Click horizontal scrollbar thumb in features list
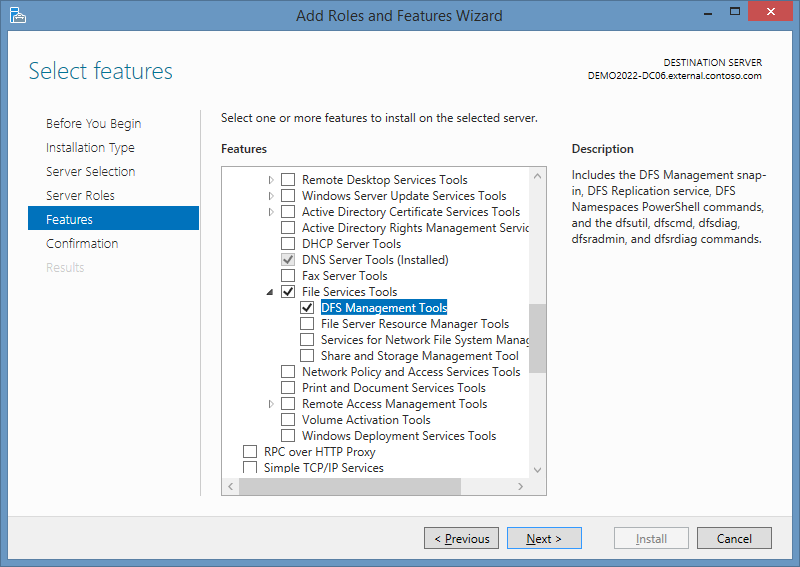800x567 pixels. pyautogui.click(x=350, y=486)
